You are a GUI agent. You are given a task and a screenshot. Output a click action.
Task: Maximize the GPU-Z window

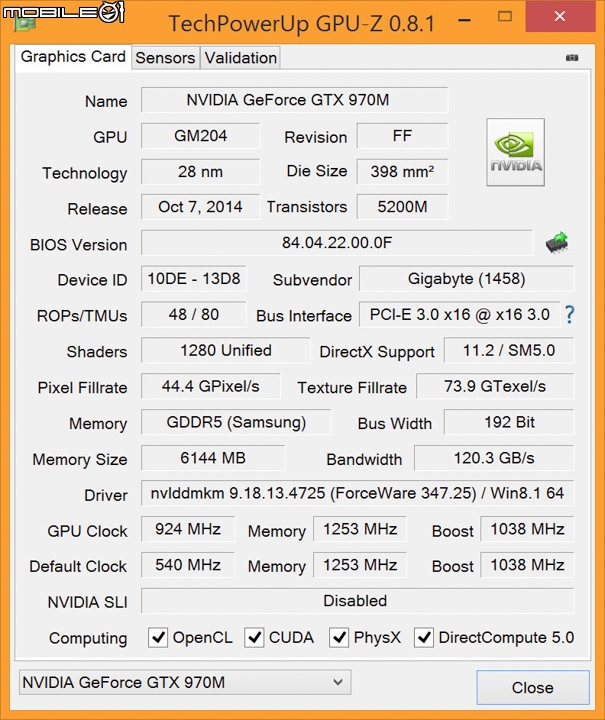coord(505,17)
